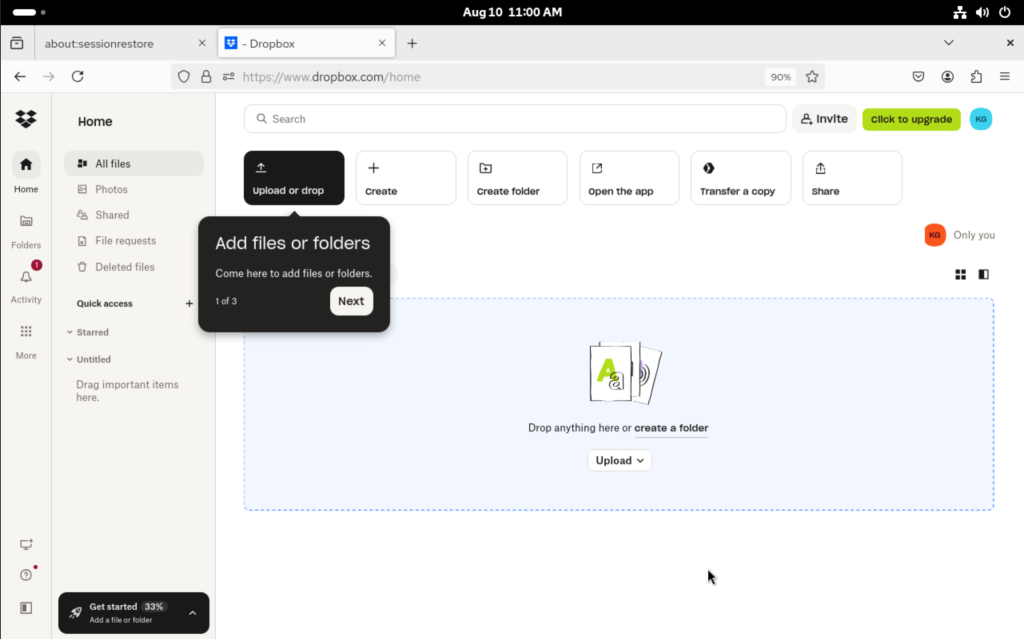
Task: Add item to Quick access with plus
Action: pyautogui.click(x=189, y=303)
